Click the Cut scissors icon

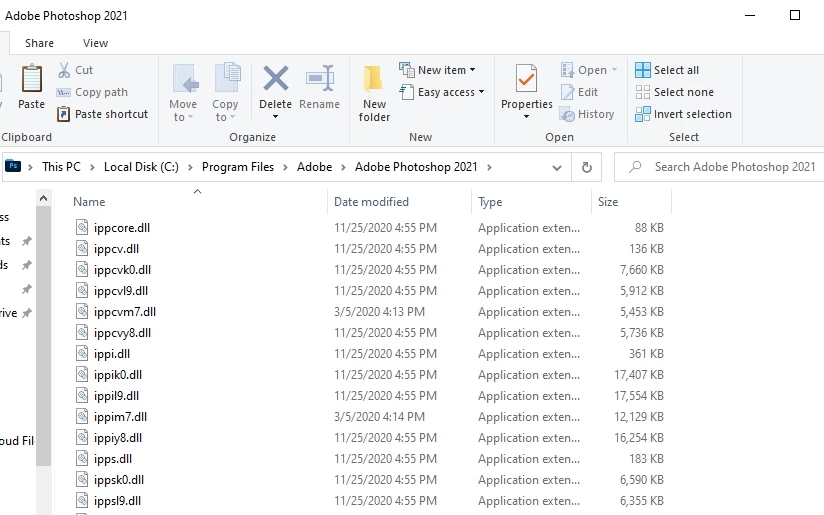(64, 70)
